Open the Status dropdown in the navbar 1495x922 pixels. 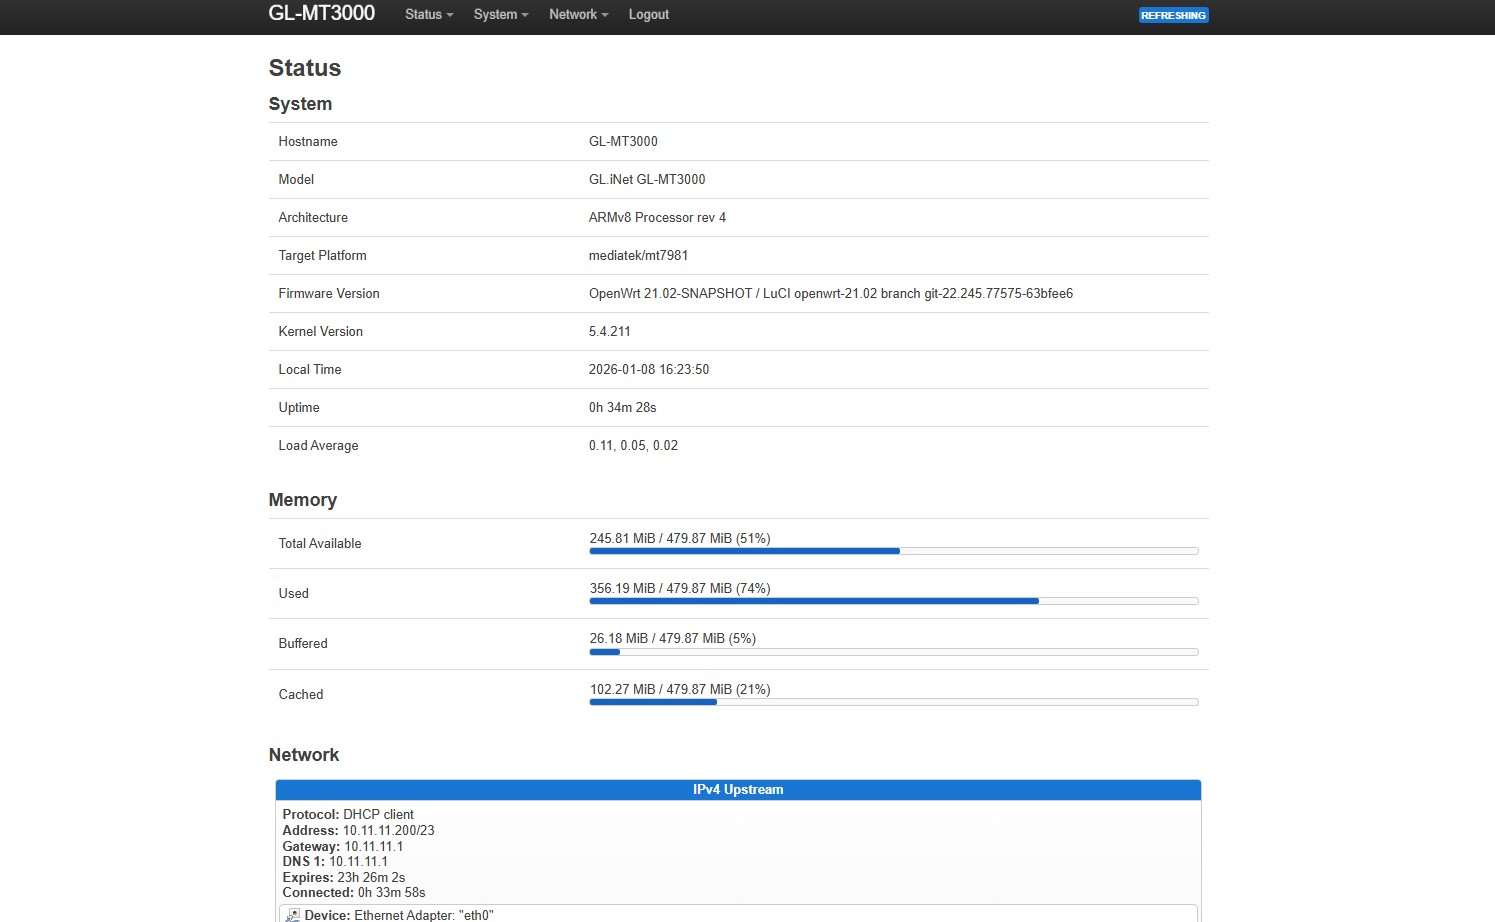pos(428,14)
